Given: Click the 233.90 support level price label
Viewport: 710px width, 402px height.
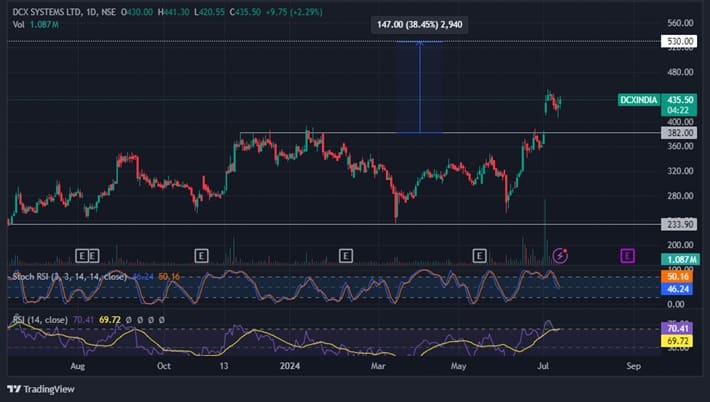Looking at the screenshot, I should (679, 225).
